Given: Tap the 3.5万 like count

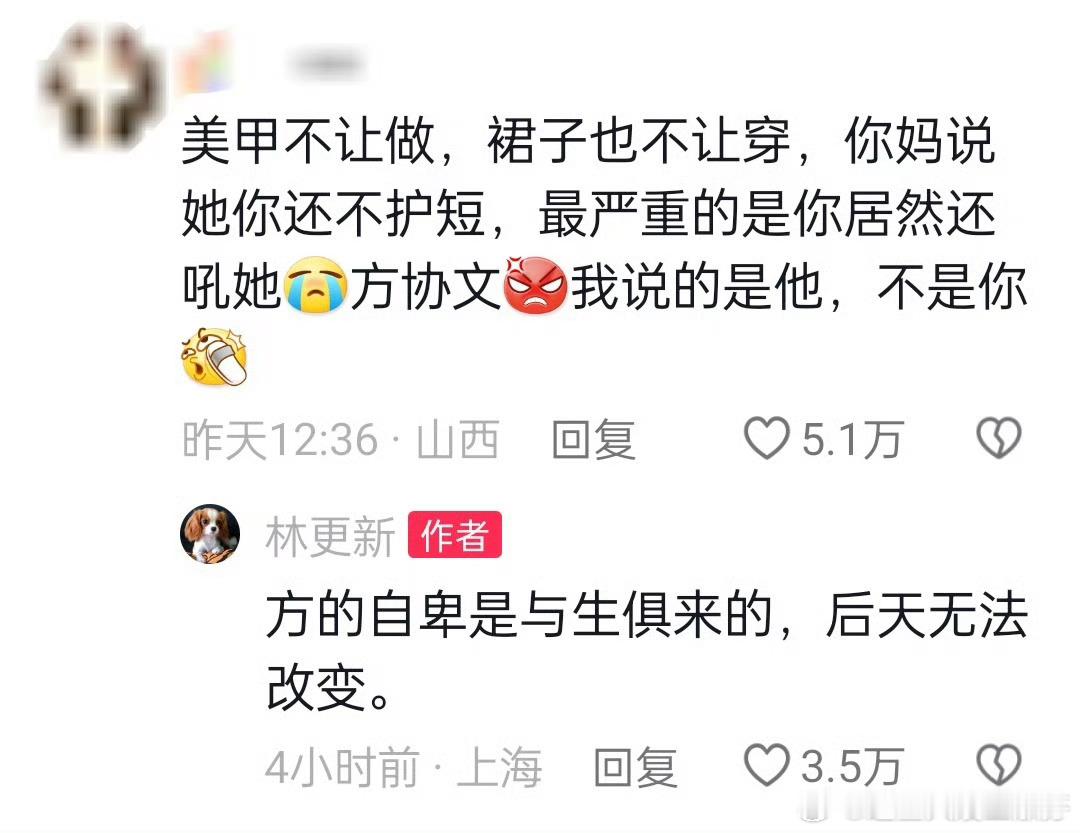Looking at the screenshot, I should (852, 766).
